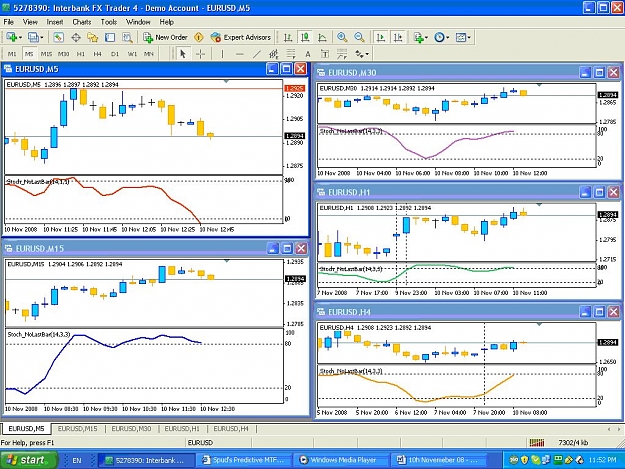The width and height of the screenshot is (625, 469).
Task: Toggle the Market Watch window icon
Action: (59, 37)
